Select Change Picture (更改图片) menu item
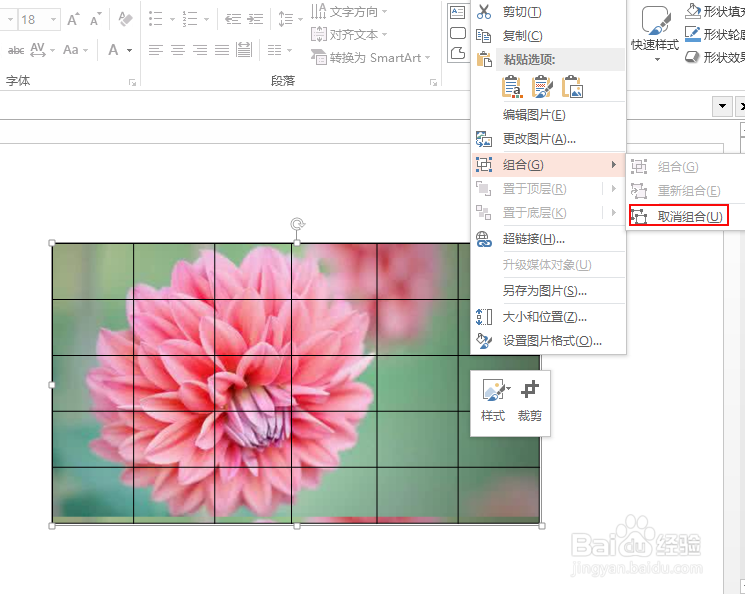The width and height of the screenshot is (745, 594). (549, 139)
